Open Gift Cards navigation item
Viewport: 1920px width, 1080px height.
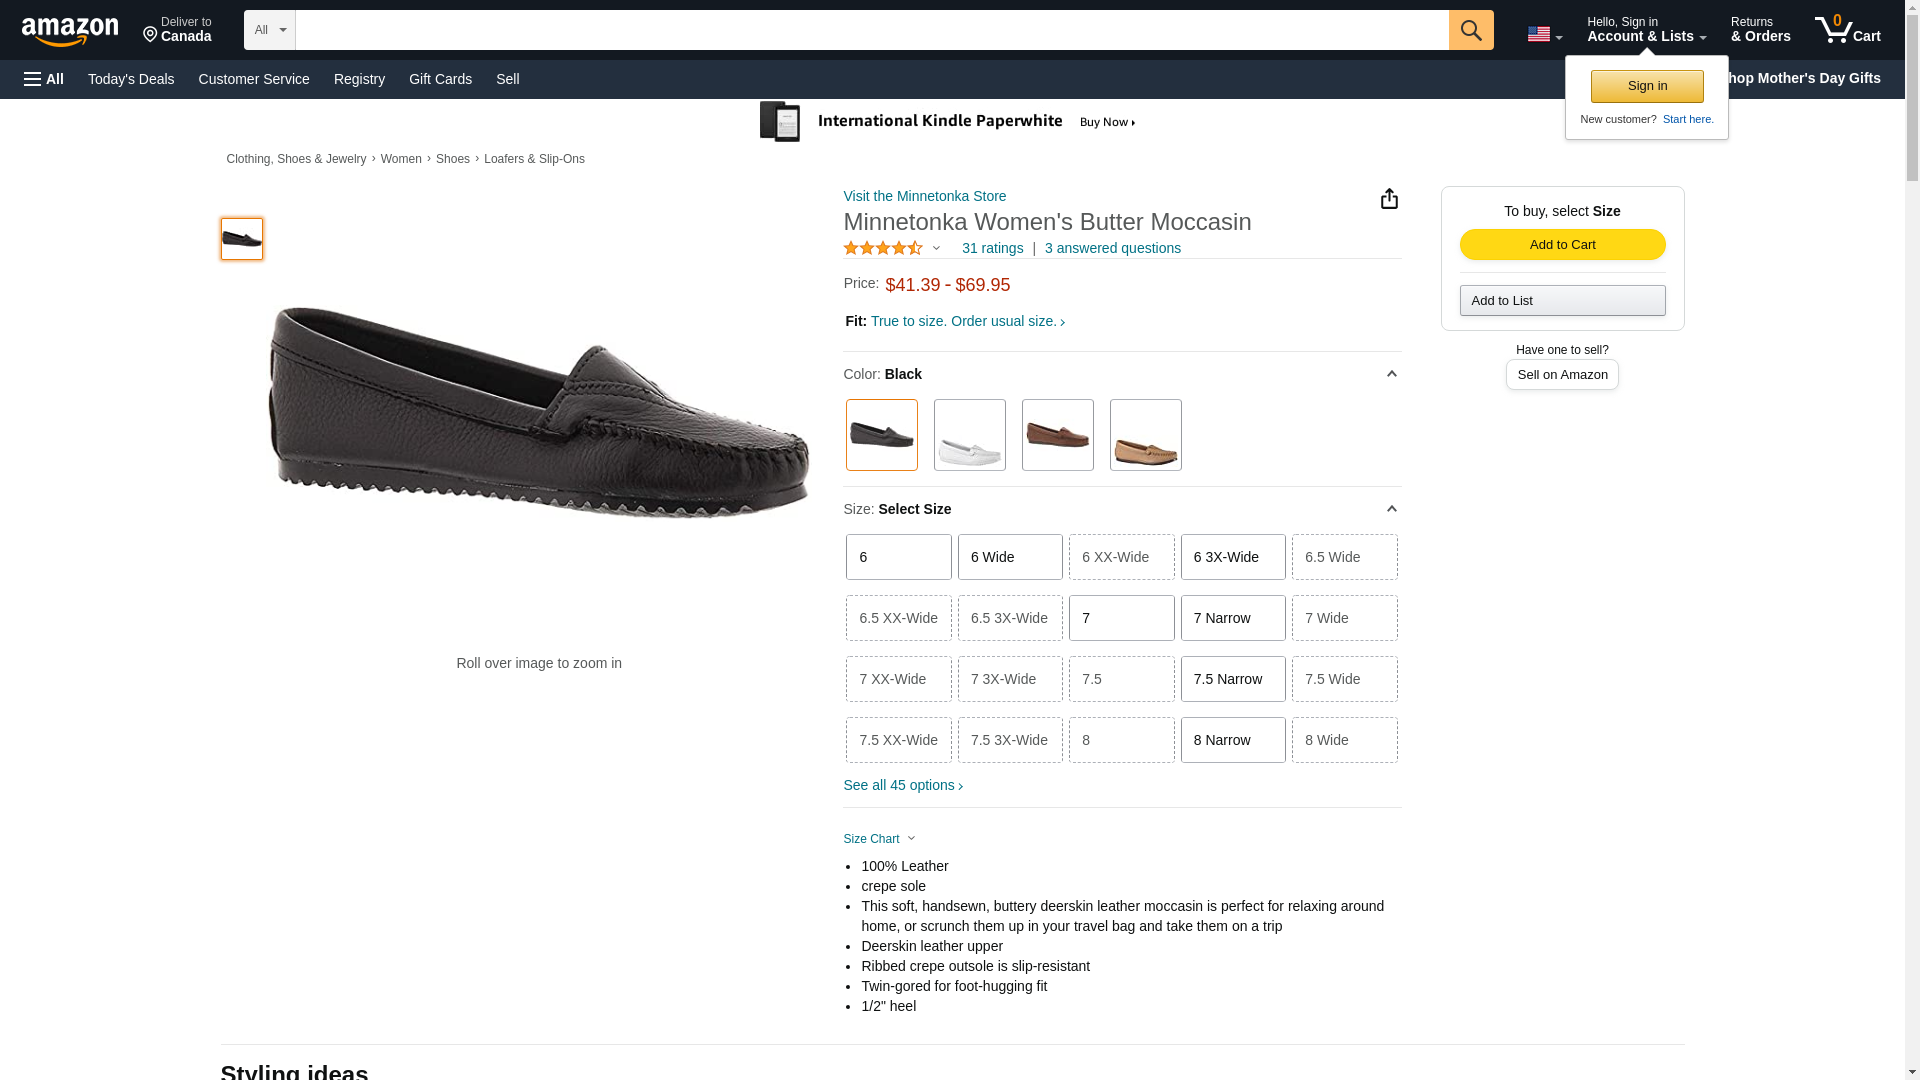coord(440,79)
